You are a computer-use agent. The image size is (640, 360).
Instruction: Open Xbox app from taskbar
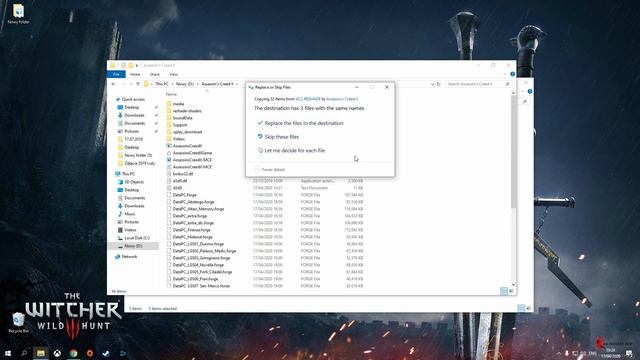(57, 353)
